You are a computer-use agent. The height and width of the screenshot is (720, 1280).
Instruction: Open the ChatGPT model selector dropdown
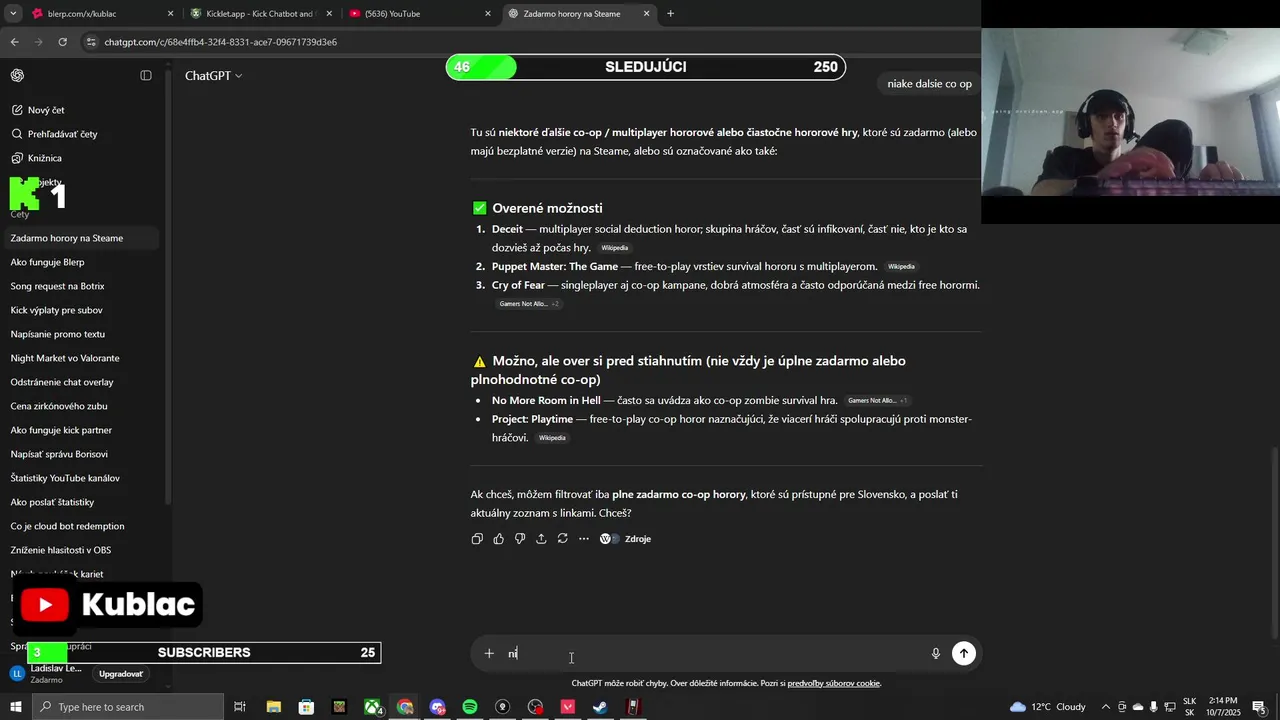tap(213, 76)
